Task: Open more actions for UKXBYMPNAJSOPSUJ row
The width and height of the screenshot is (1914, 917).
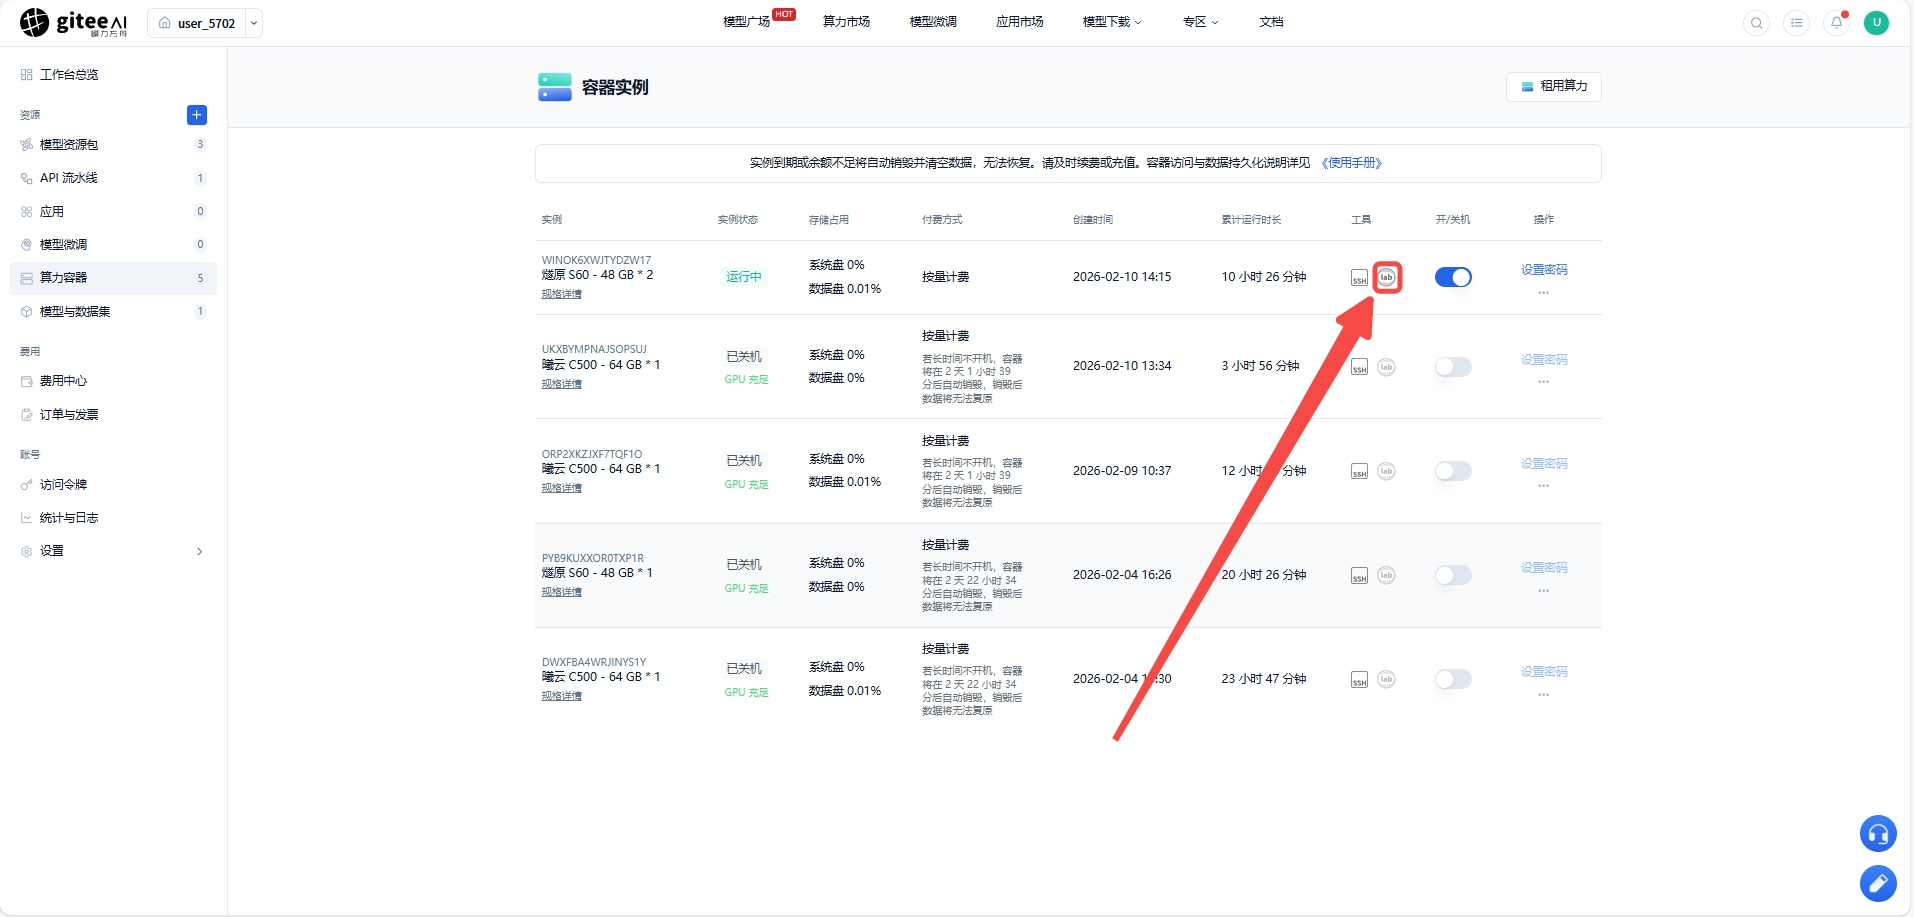Action: click(x=1543, y=382)
